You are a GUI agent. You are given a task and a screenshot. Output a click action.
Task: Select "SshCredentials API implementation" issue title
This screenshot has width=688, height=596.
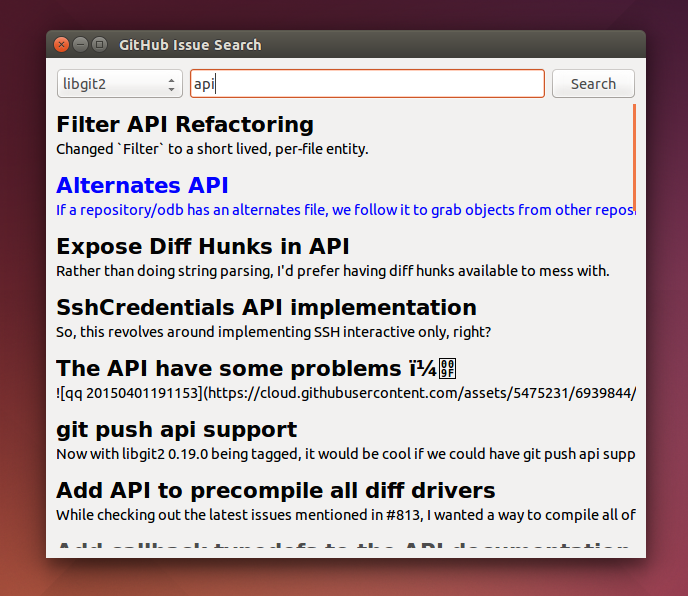266,307
